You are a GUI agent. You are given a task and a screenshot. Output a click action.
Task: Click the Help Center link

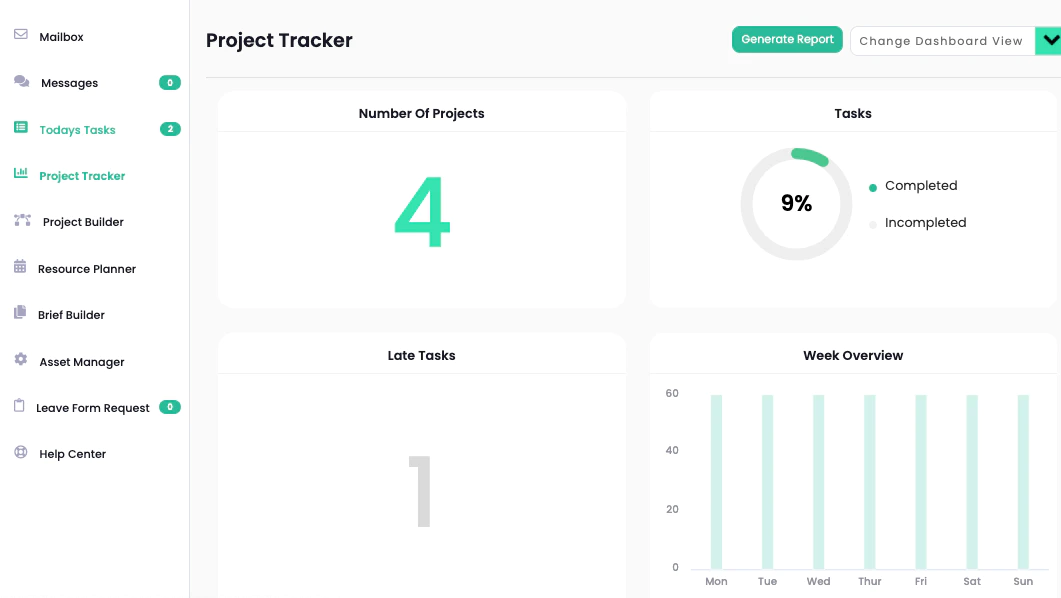click(72, 454)
